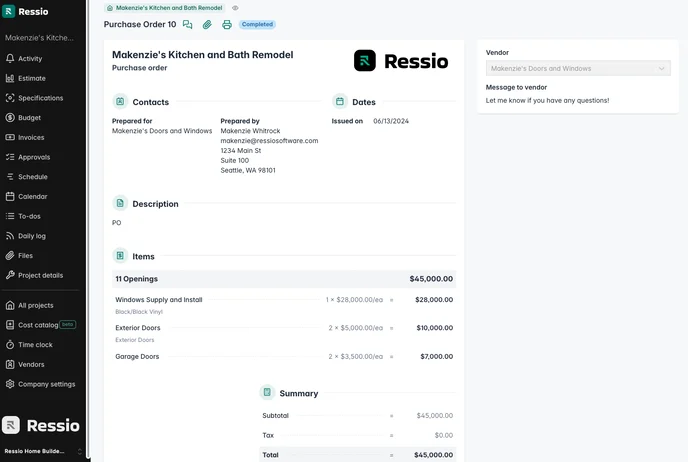Click the 11 Openings group header row
The height and width of the screenshot is (462, 688).
pos(284,279)
